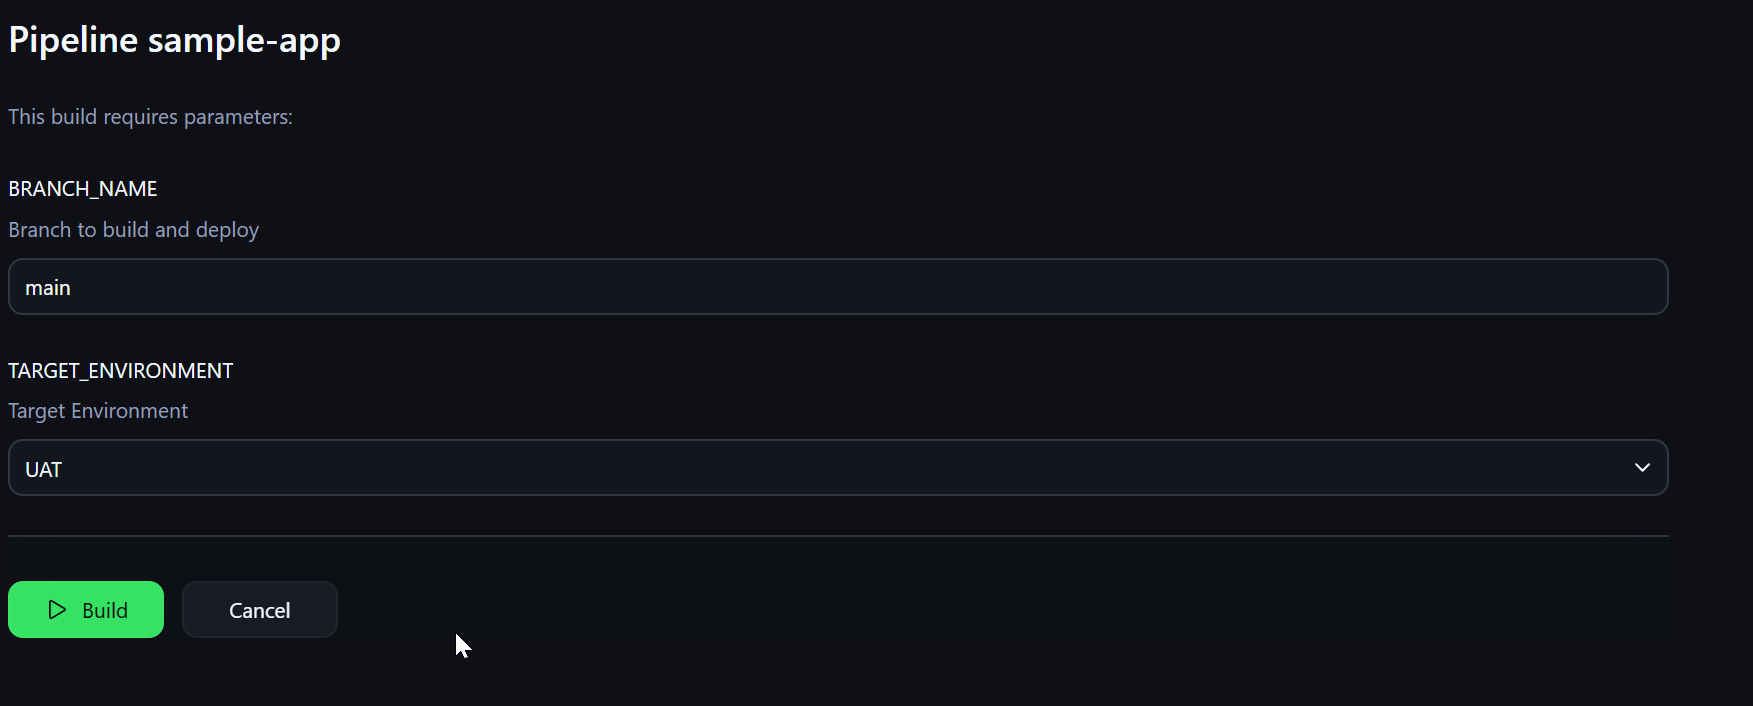Start the pipeline with the green Build button
The width and height of the screenshot is (1753, 706).
click(86, 609)
